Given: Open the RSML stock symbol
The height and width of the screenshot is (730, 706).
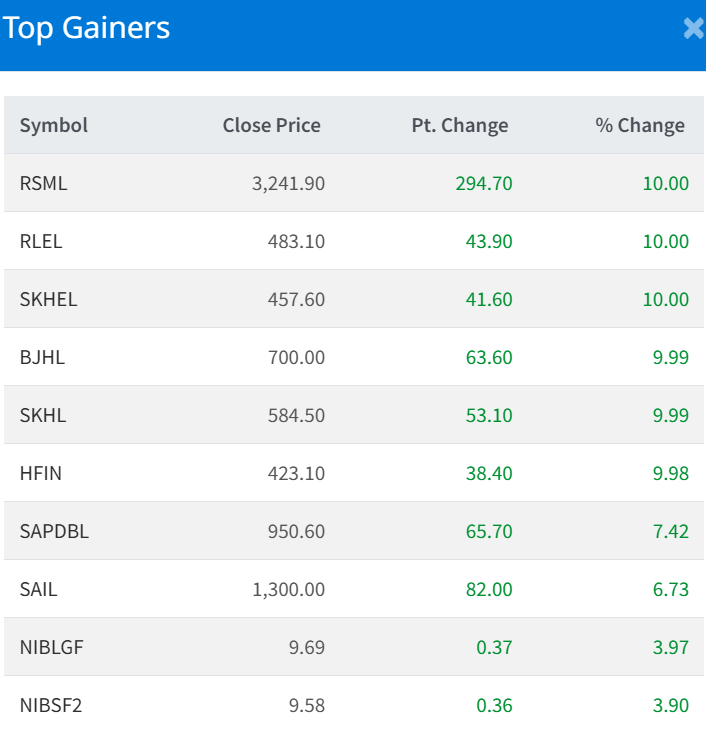Looking at the screenshot, I should (43, 183).
